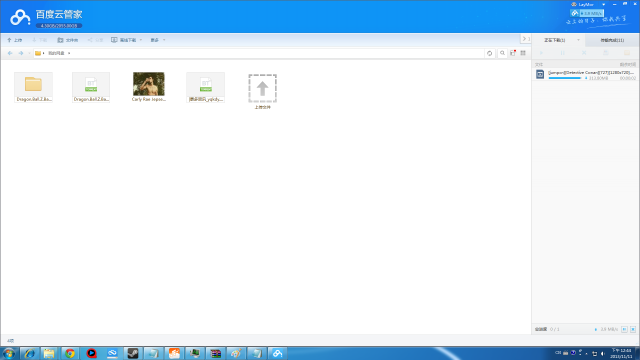Click the file column header in transfer list

pos(539,64)
